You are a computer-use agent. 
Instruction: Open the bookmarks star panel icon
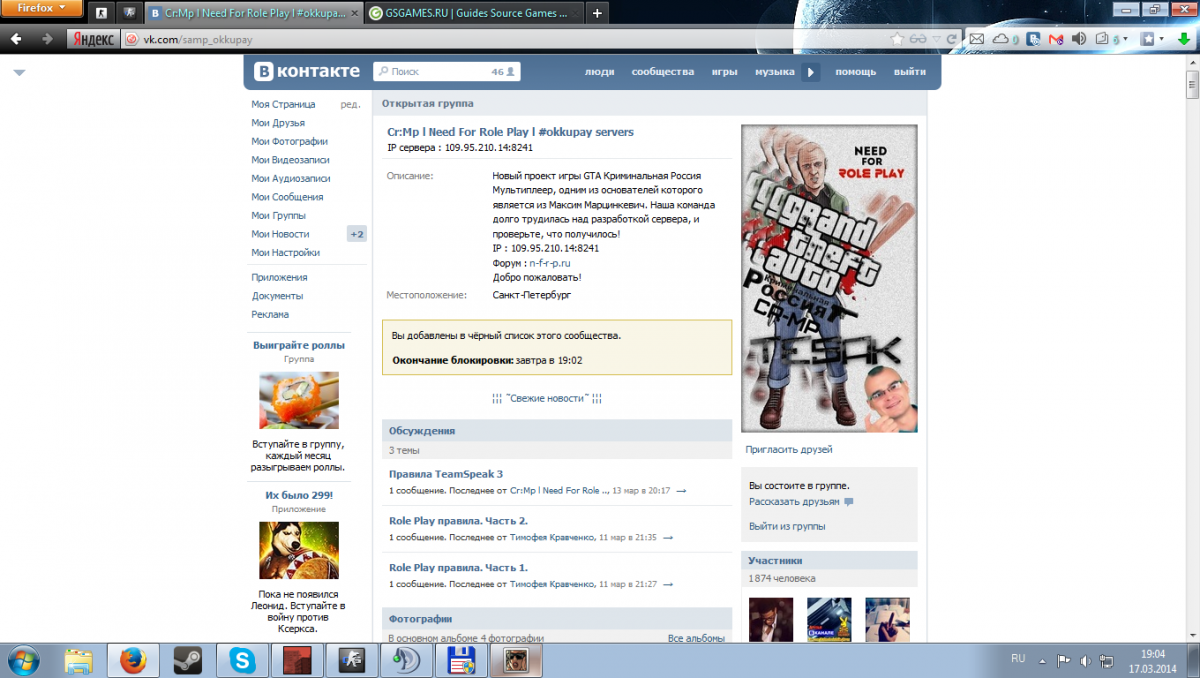[x=1149, y=39]
